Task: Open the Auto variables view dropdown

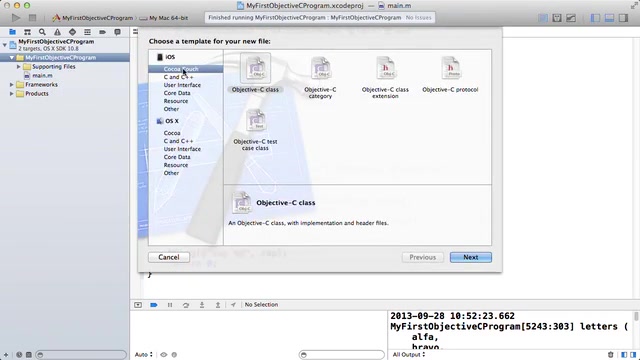Action: click(144, 355)
